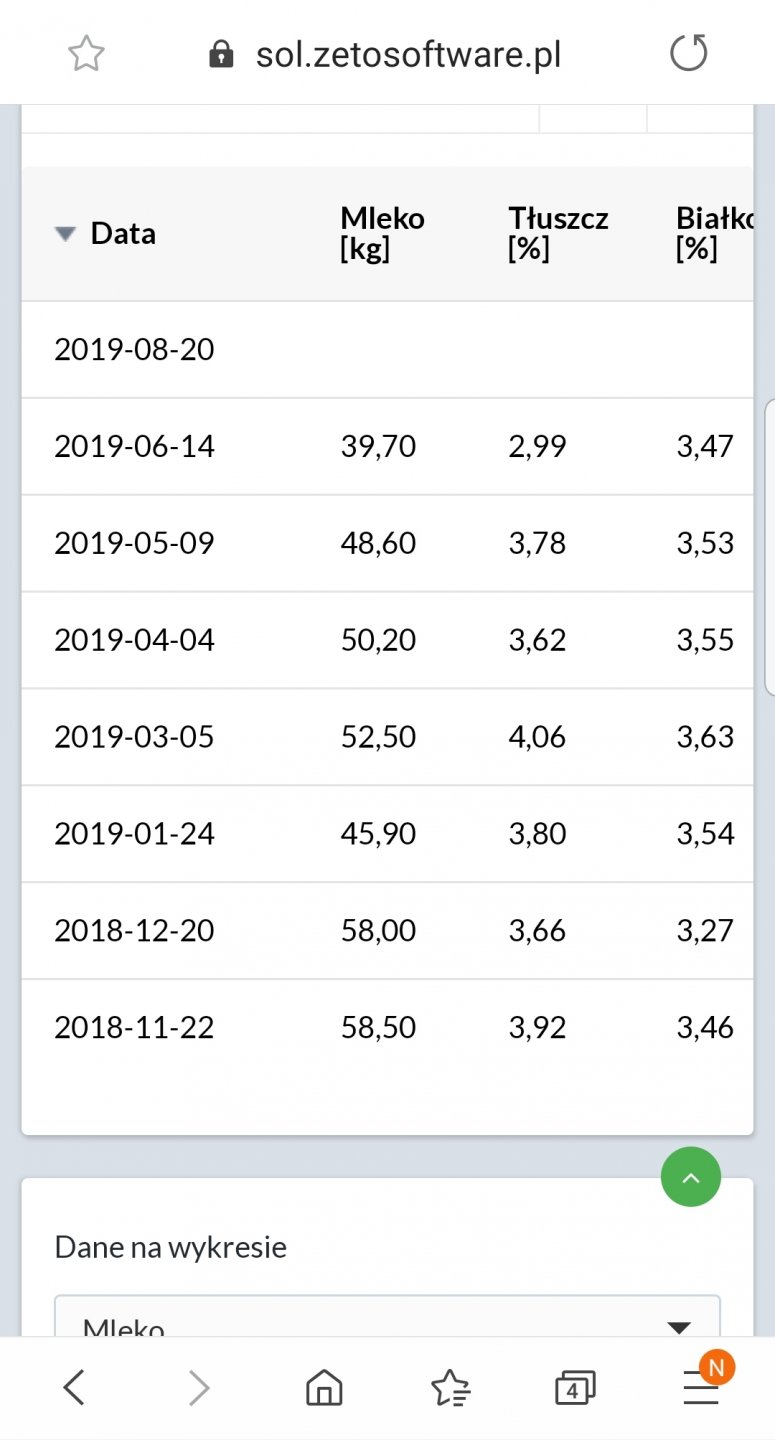Tap the padlock site security icon
Viewport: 775px width, 1440px height.
221,54
